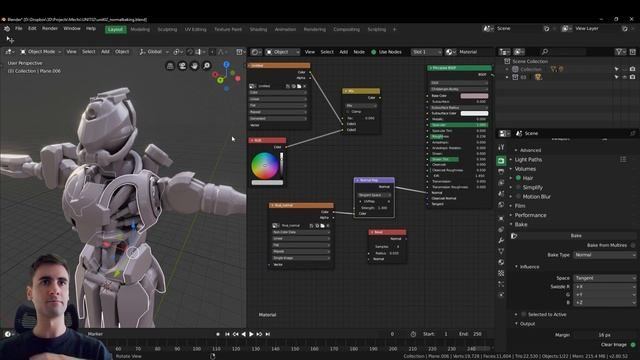Click the node editor type icon
The image size is (640, 360).
(256, 52)
